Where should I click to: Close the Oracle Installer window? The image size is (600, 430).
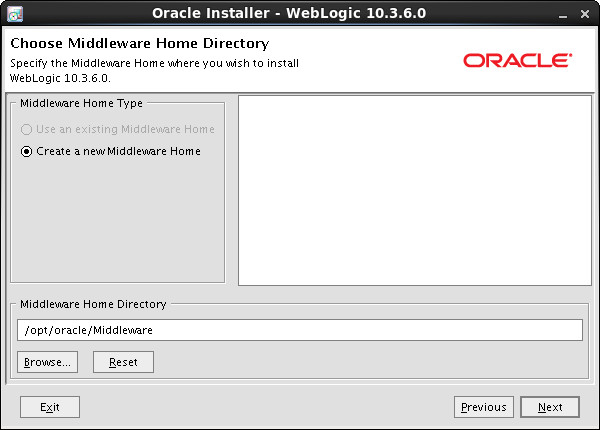[x=585, y=14]
